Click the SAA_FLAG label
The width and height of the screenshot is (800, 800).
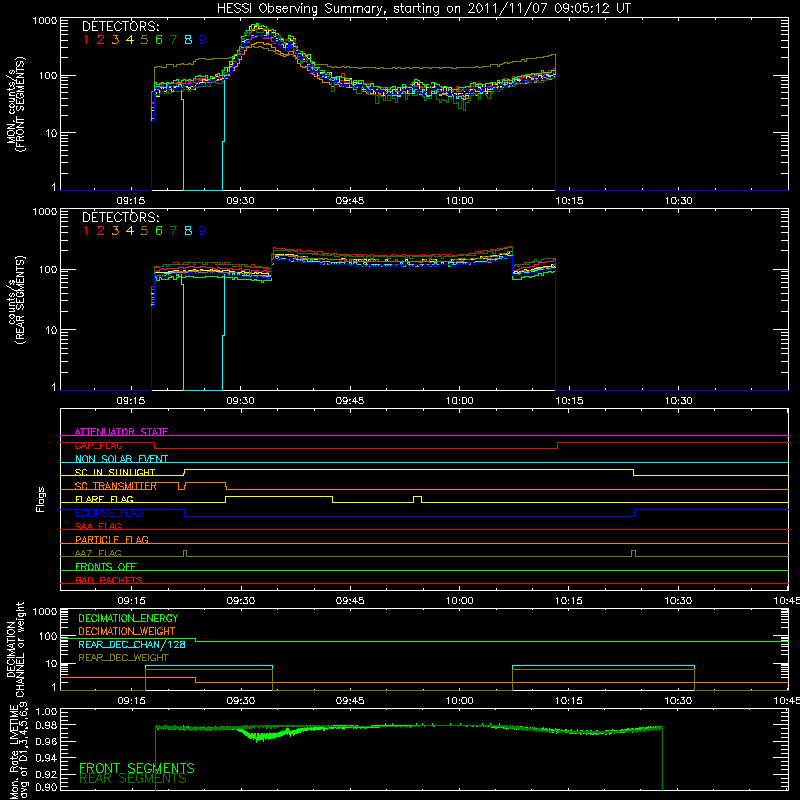coord(98,526)
